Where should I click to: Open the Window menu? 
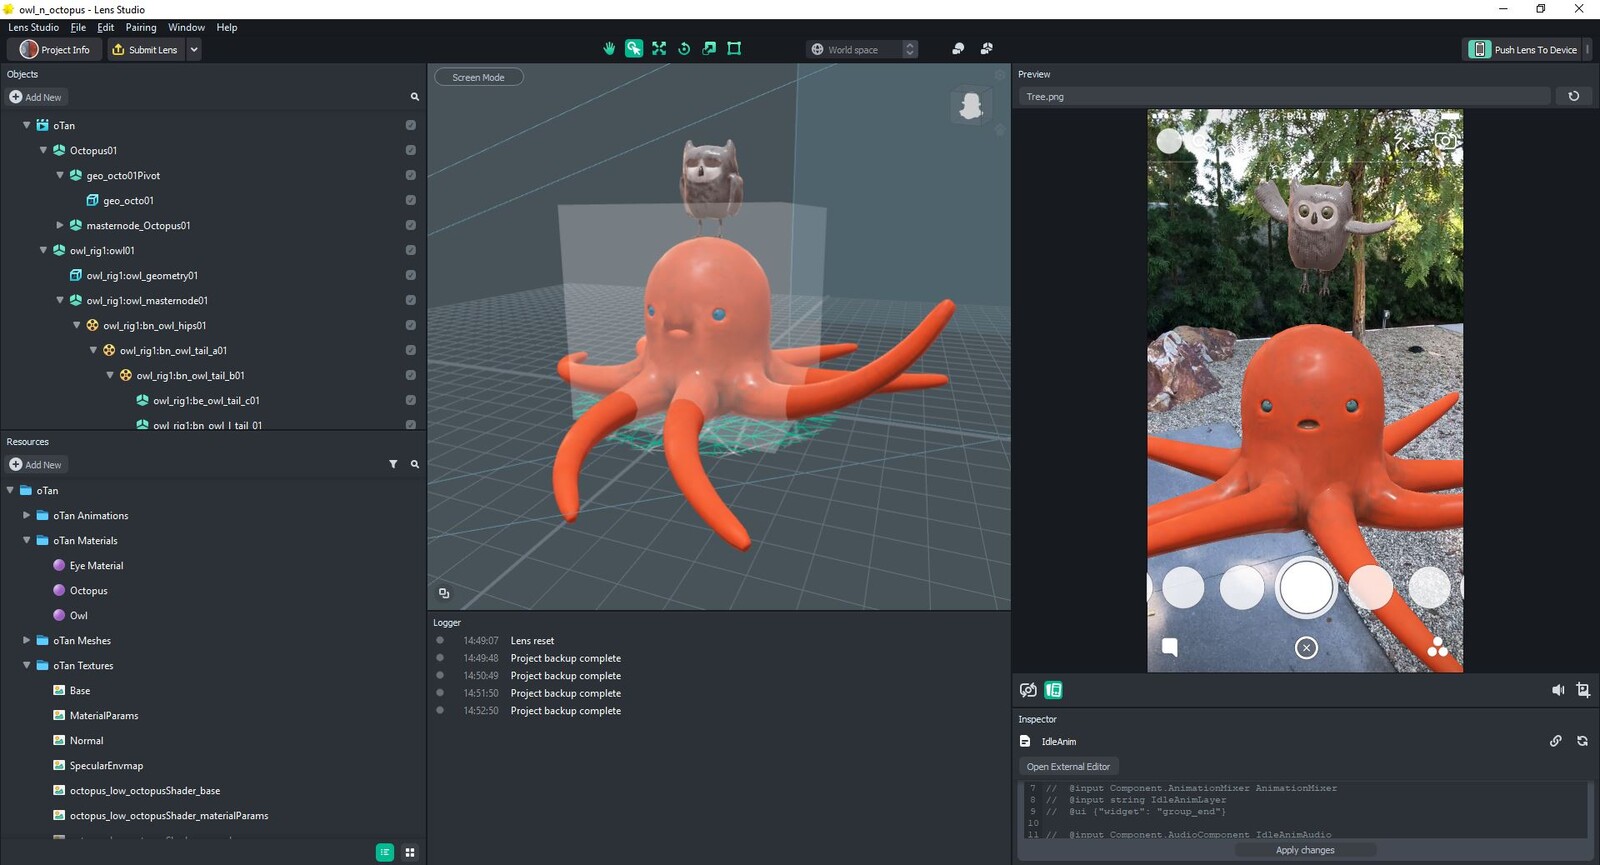click(186, 27)
